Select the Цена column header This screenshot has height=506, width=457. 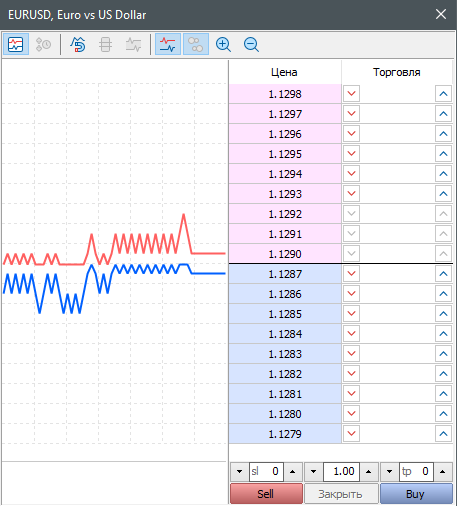284,72
